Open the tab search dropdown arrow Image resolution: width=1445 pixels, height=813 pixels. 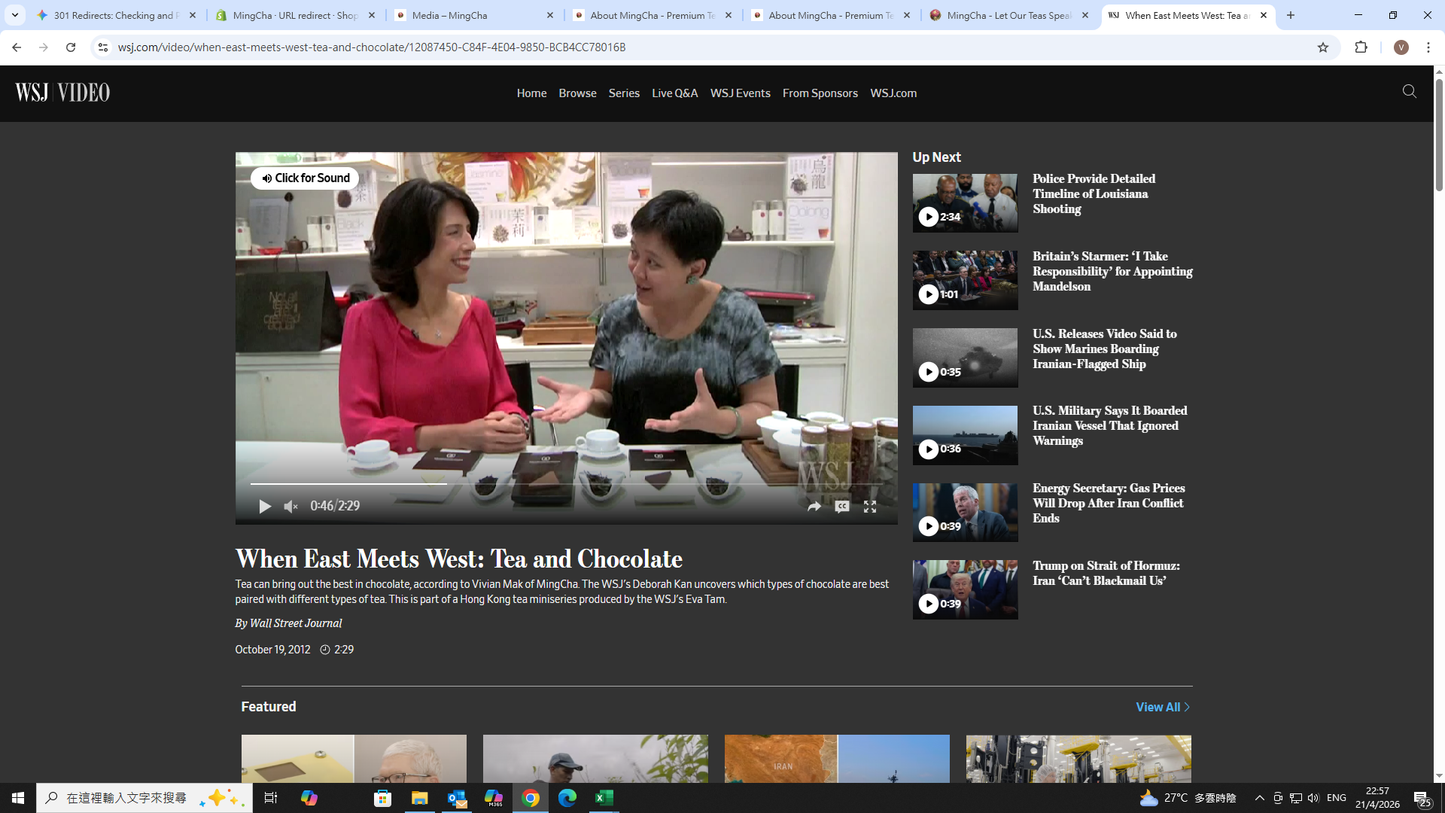click(15, 15)
